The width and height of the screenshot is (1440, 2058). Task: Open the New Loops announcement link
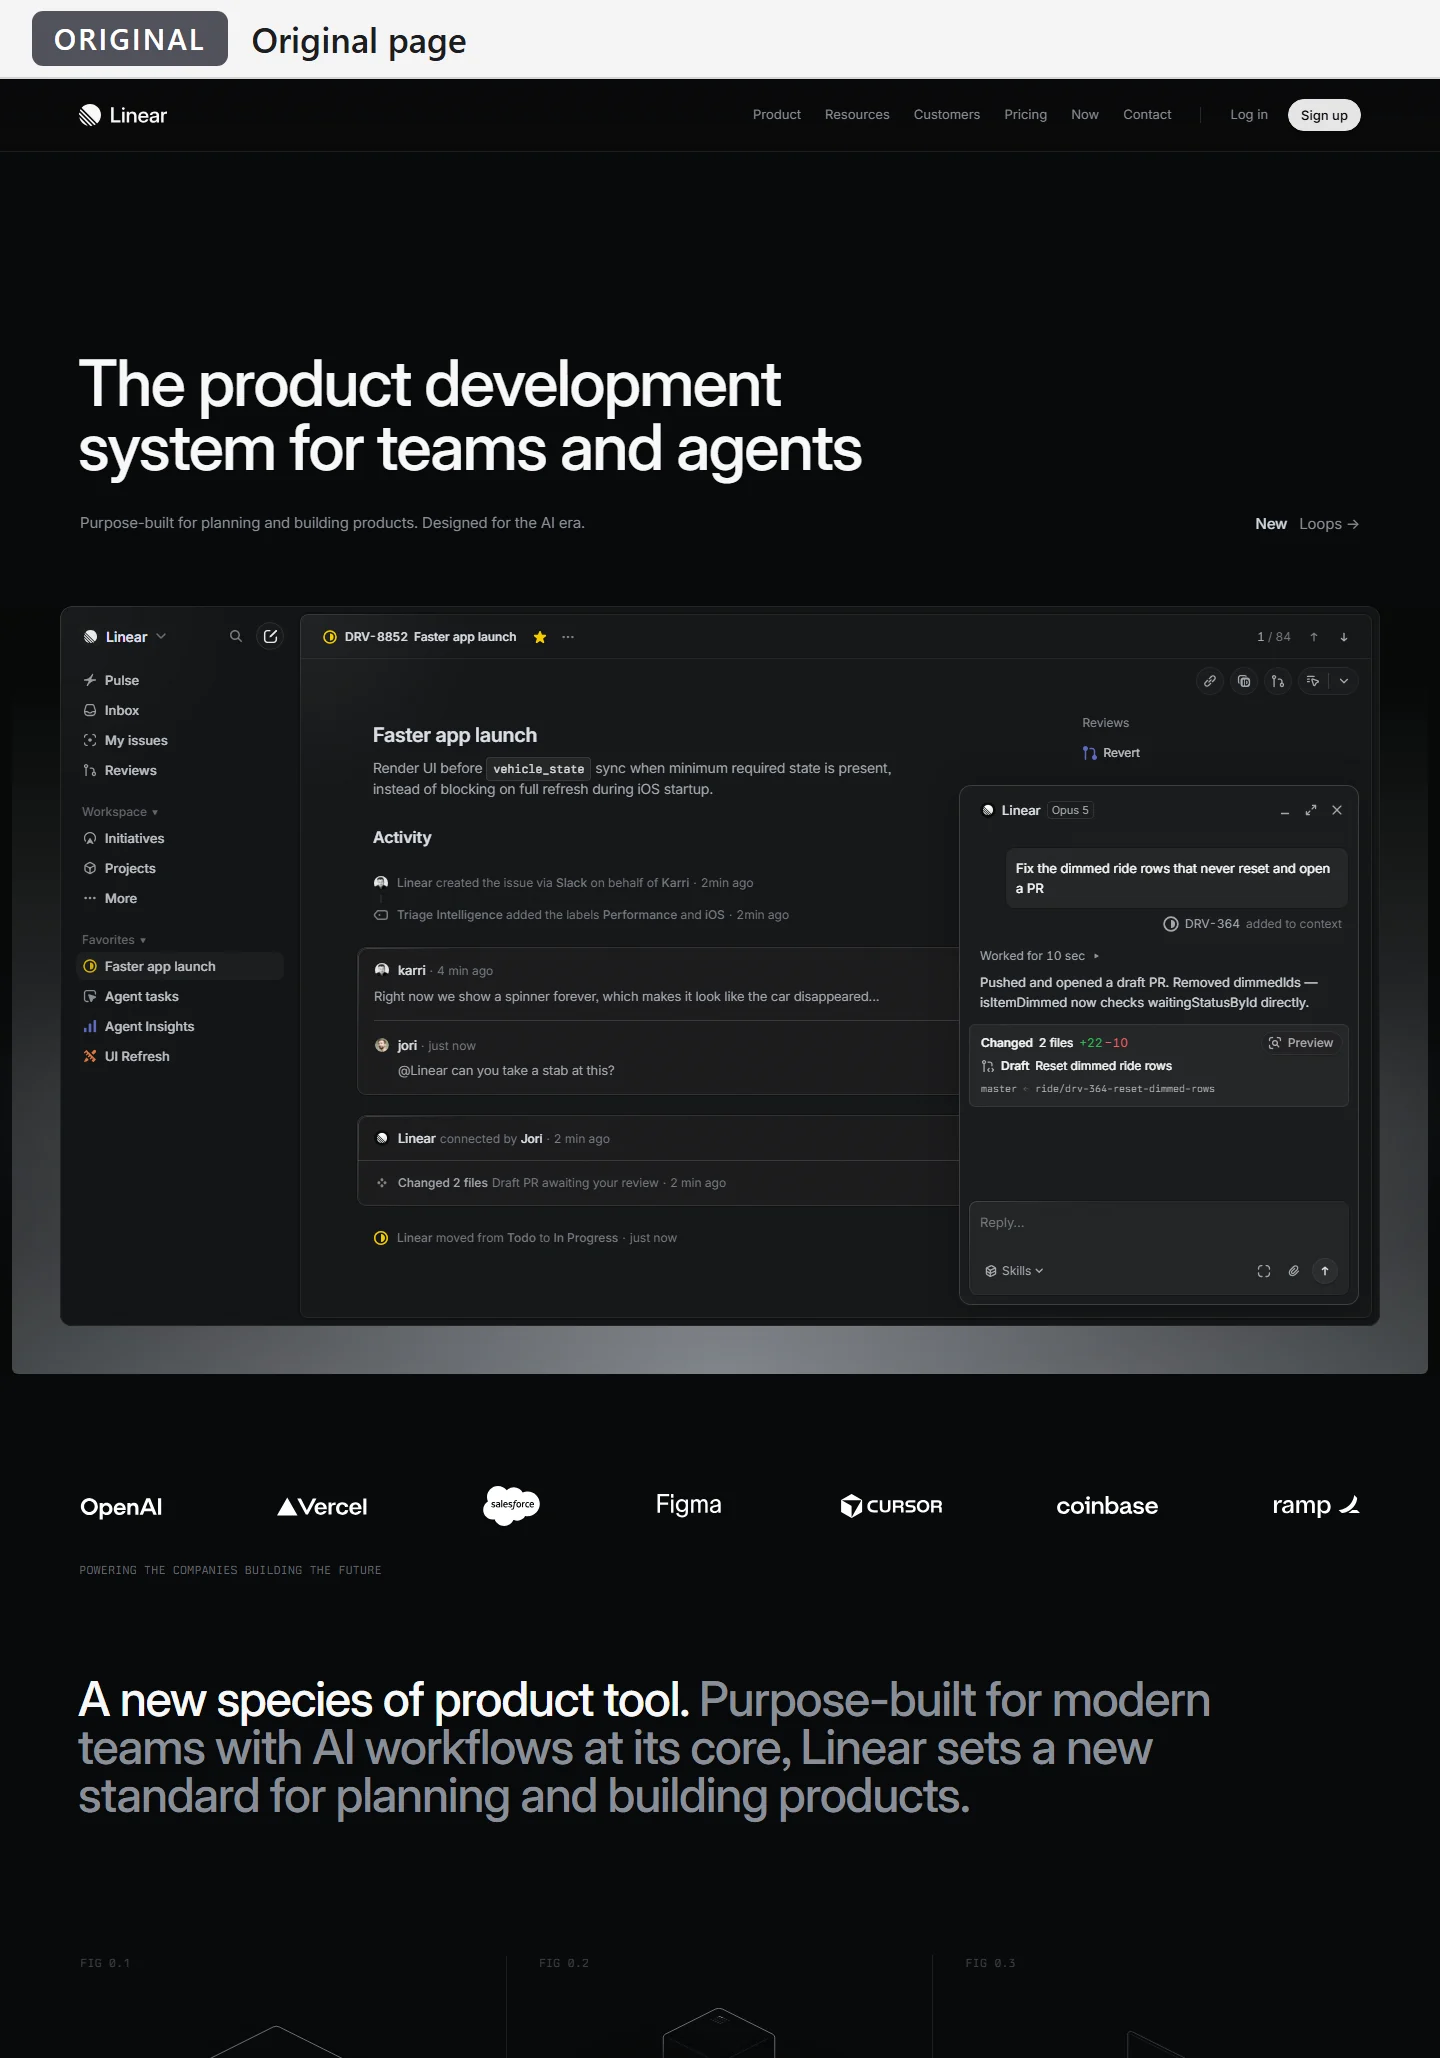1307,524
